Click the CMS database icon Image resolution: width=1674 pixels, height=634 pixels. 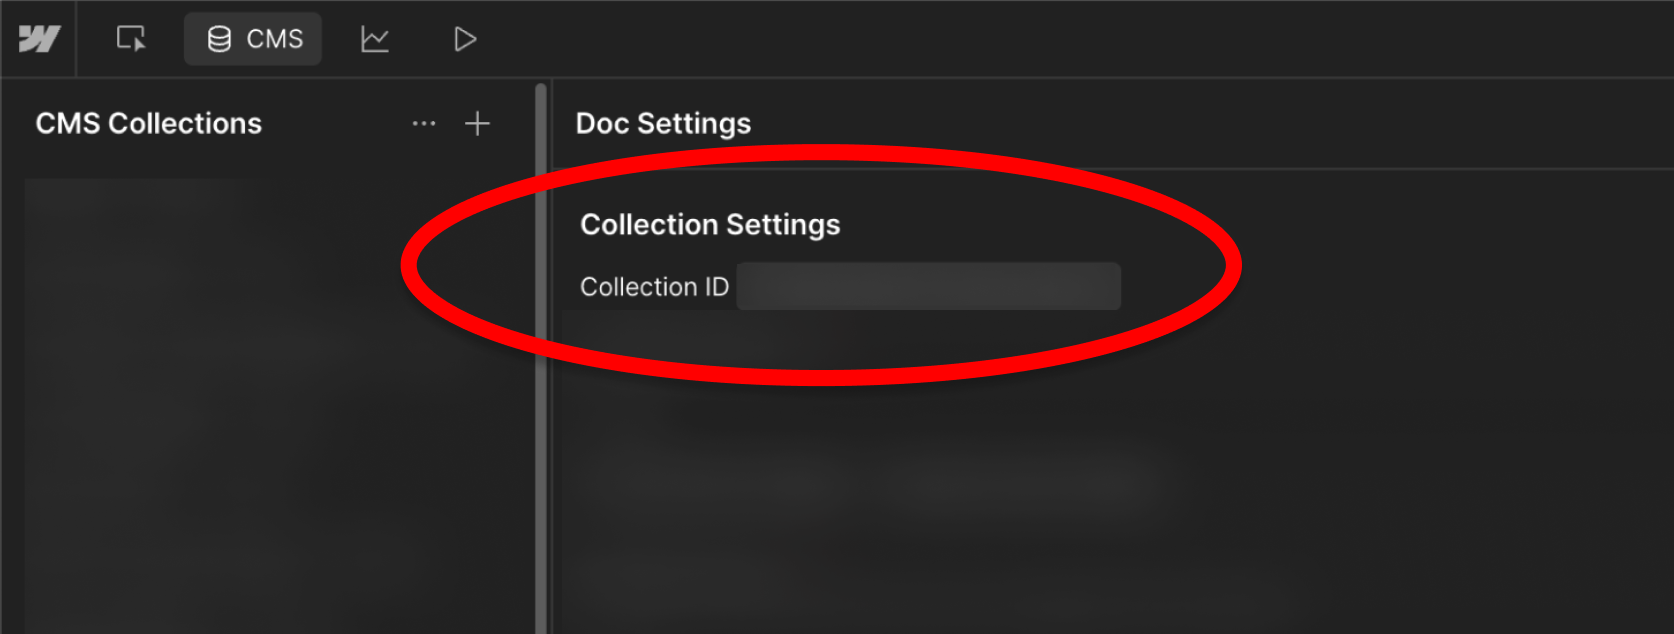pyautogui.click(x=219, y=39)
